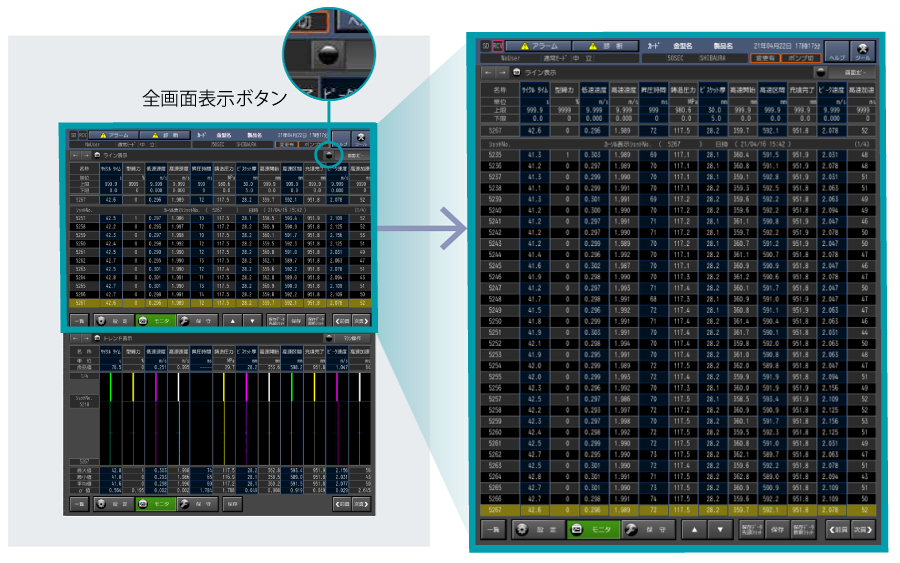Click forward arrow beside ライン表示 in right panel

501,73
